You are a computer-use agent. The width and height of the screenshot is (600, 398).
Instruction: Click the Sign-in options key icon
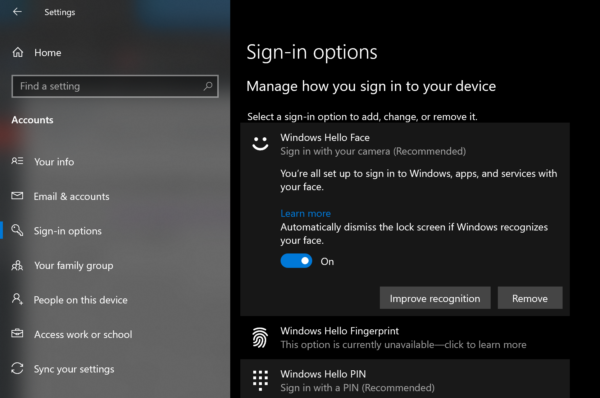coord(17,230)
